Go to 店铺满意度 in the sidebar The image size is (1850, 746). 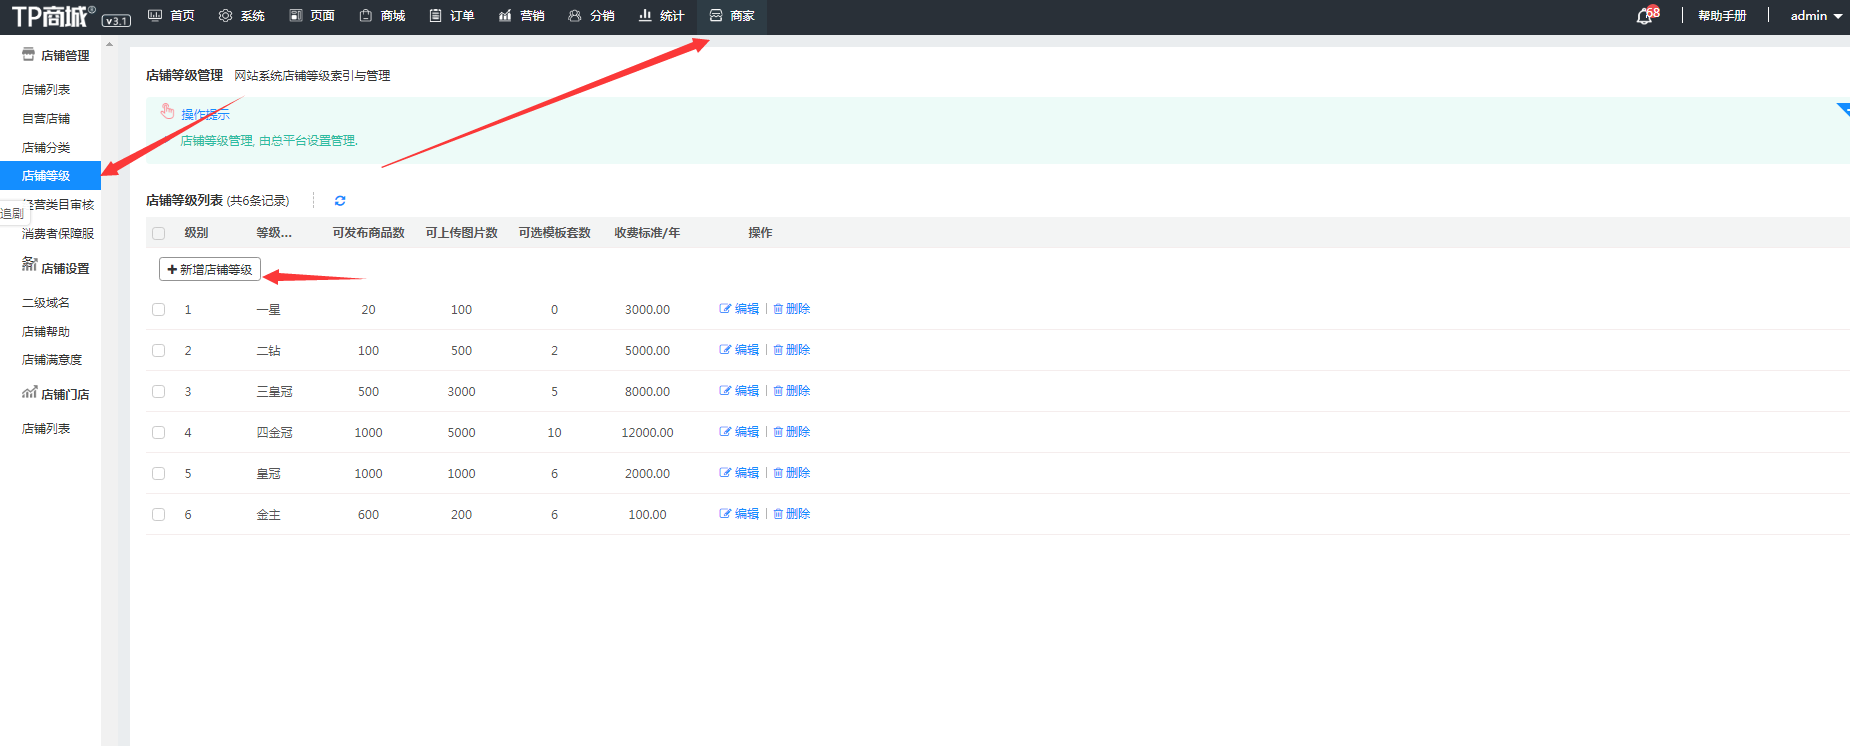coord(52,360)
